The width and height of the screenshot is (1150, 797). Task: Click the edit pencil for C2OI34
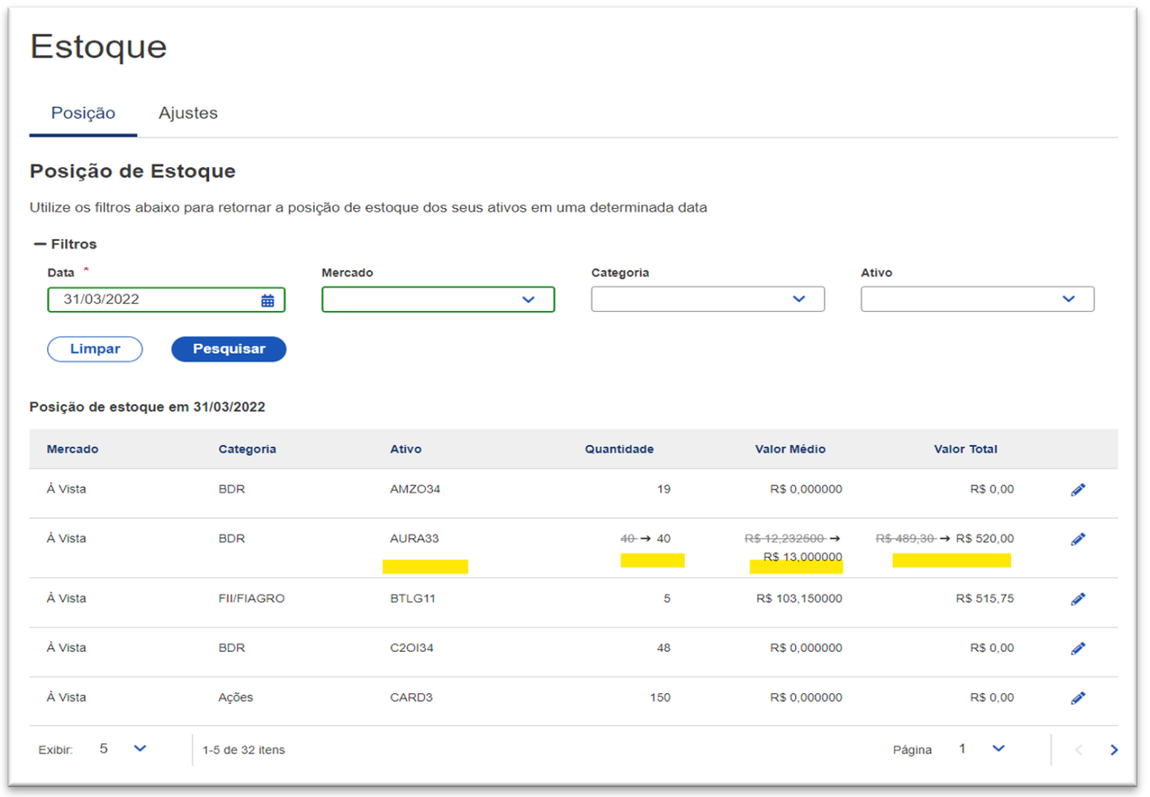[x=1078, y=648]
